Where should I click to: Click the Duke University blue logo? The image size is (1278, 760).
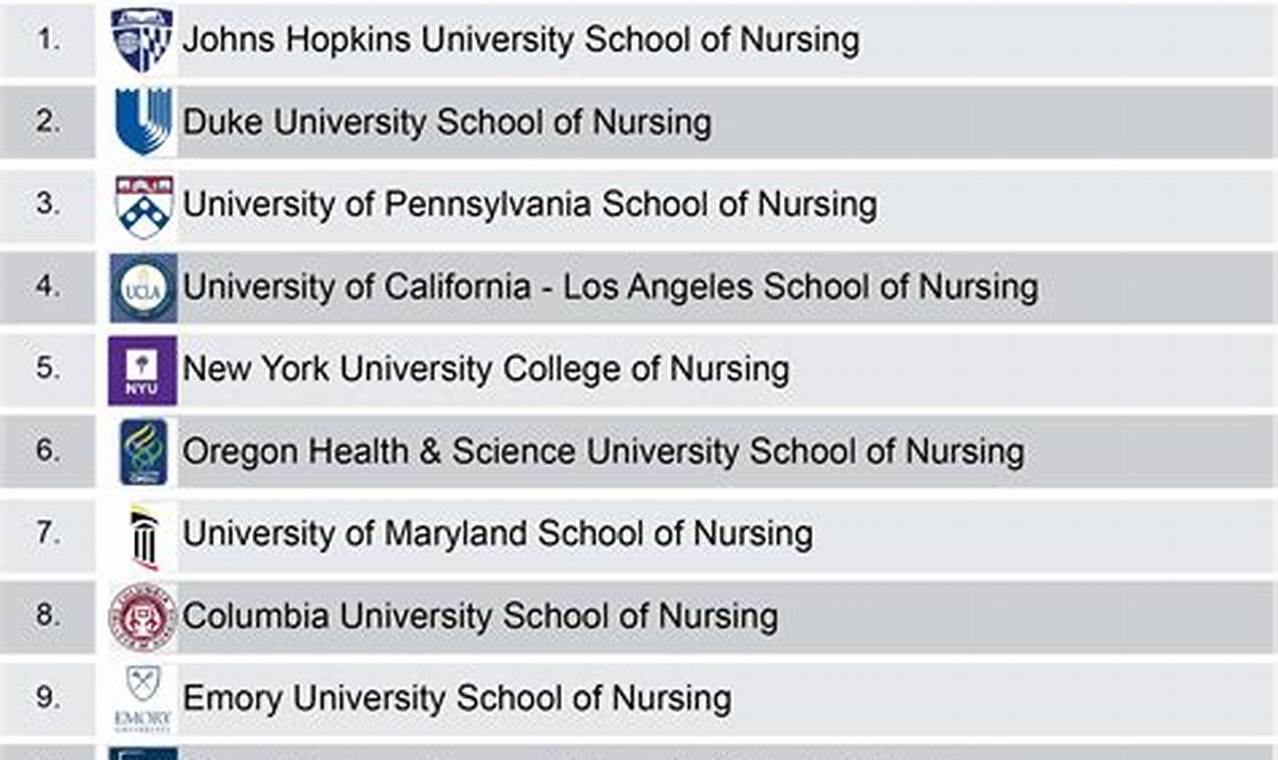tap(143, 122)
